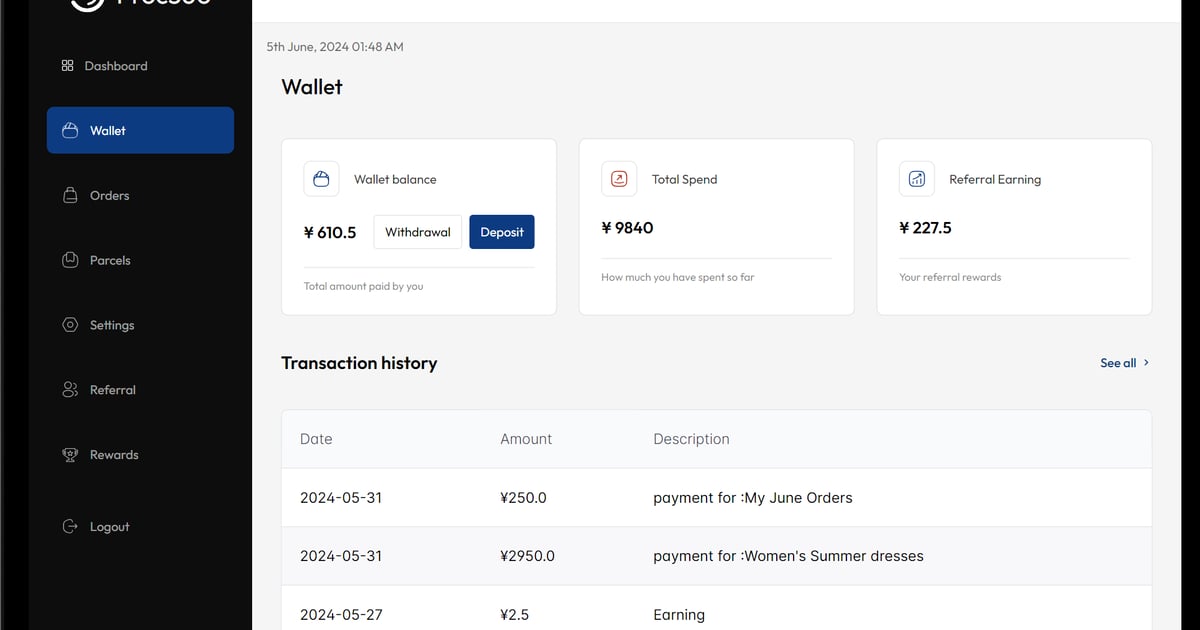Screen dimensions: 1200x630
Task: Select the payment row for Women's Summer dresses
Action: pos(715,556)
